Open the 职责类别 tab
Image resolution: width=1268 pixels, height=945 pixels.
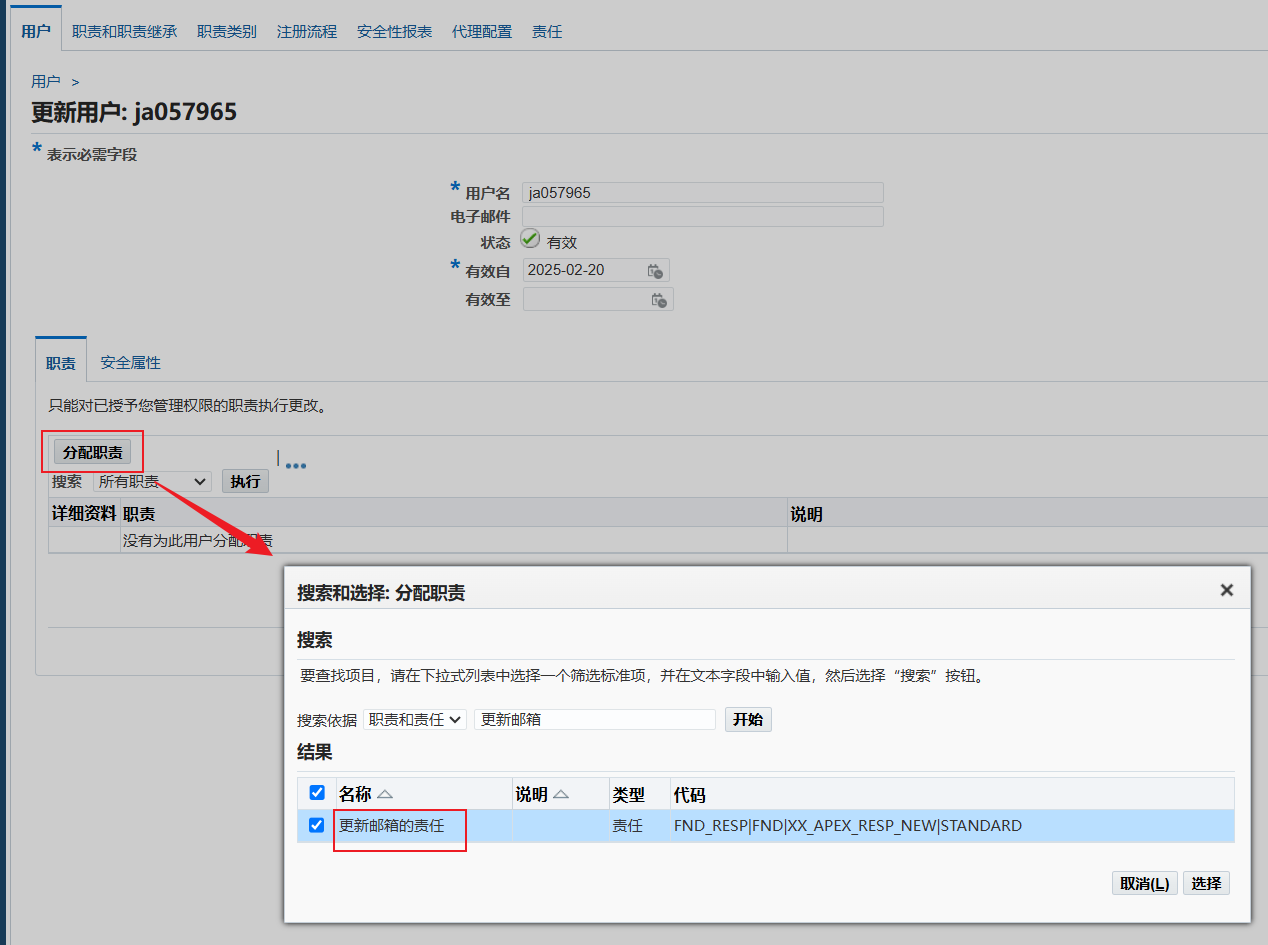click(x=227, y=31)
